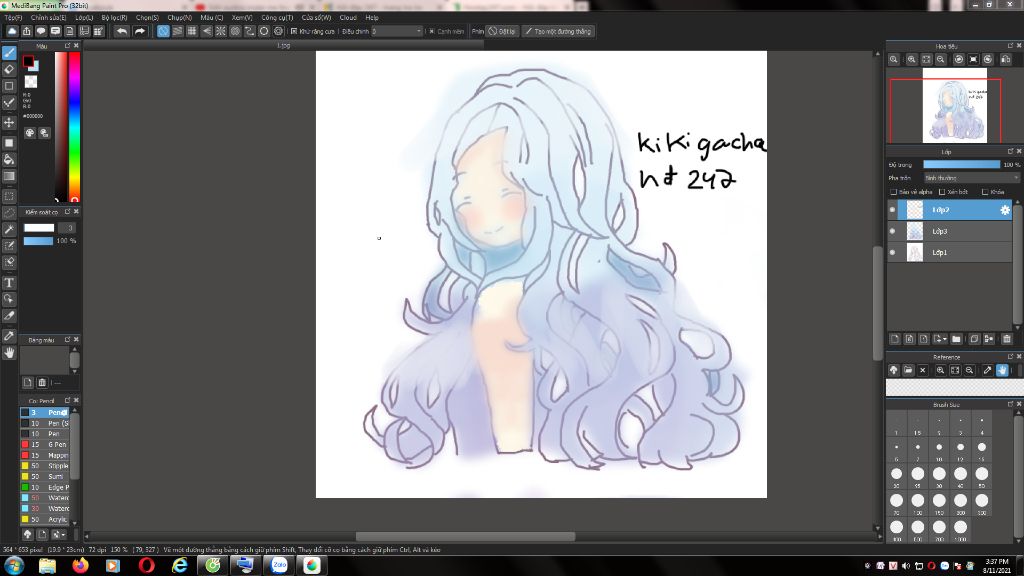This screenshot has height=576, width=1024.
Task: Open the Bộ lọc(R) filter menu
Action: (x=114, y=18)
